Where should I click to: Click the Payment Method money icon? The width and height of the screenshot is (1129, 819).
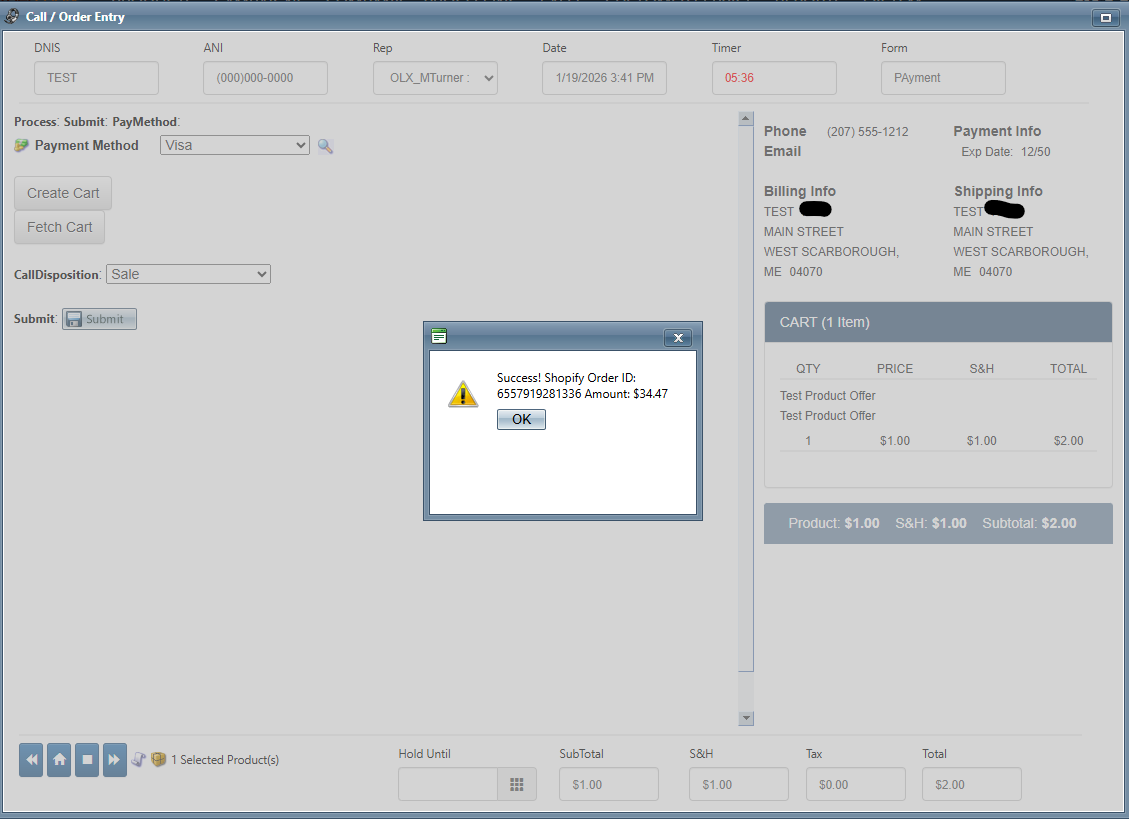22,146
